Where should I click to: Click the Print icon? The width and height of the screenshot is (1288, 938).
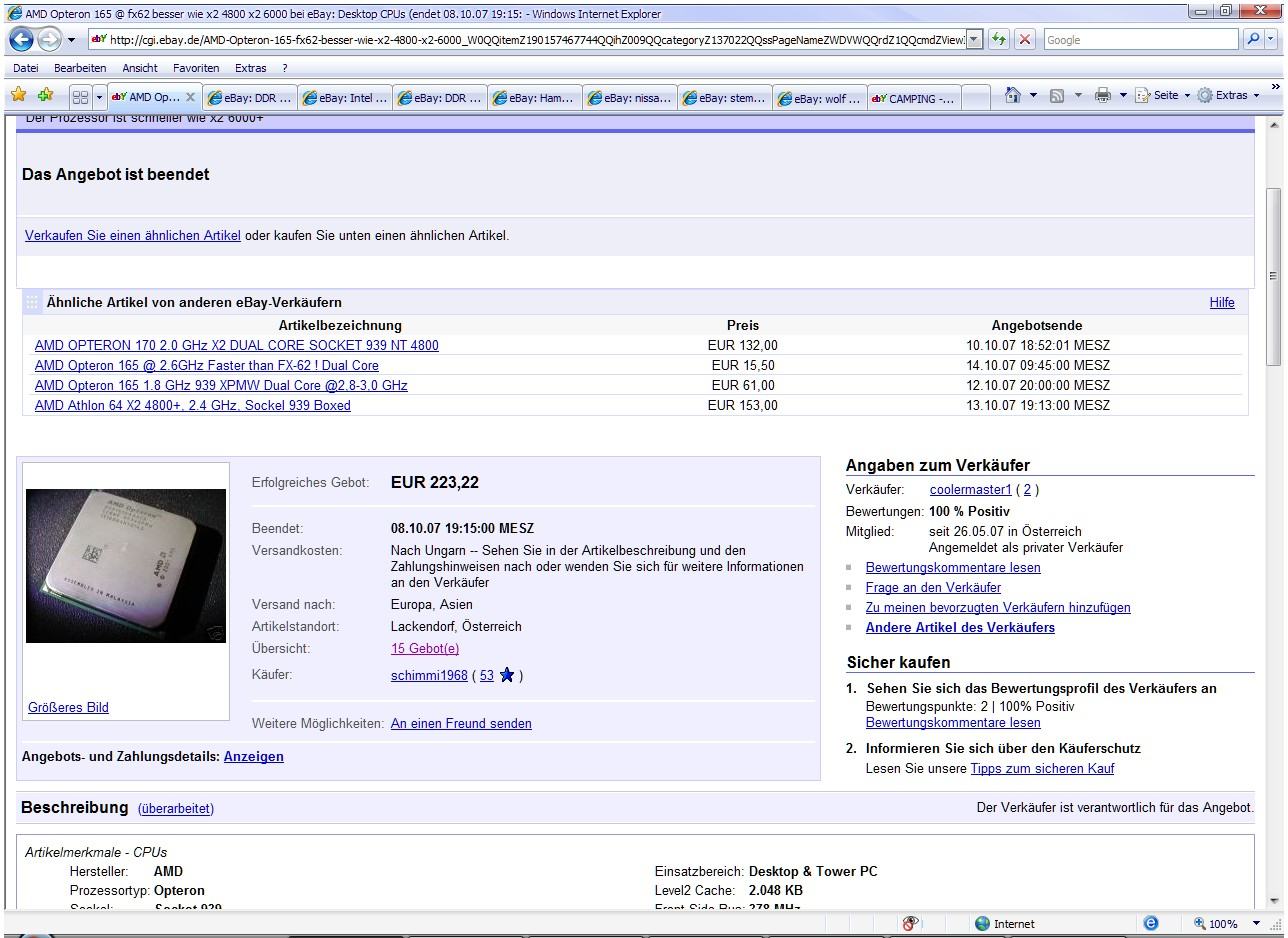coord(1102,95)
